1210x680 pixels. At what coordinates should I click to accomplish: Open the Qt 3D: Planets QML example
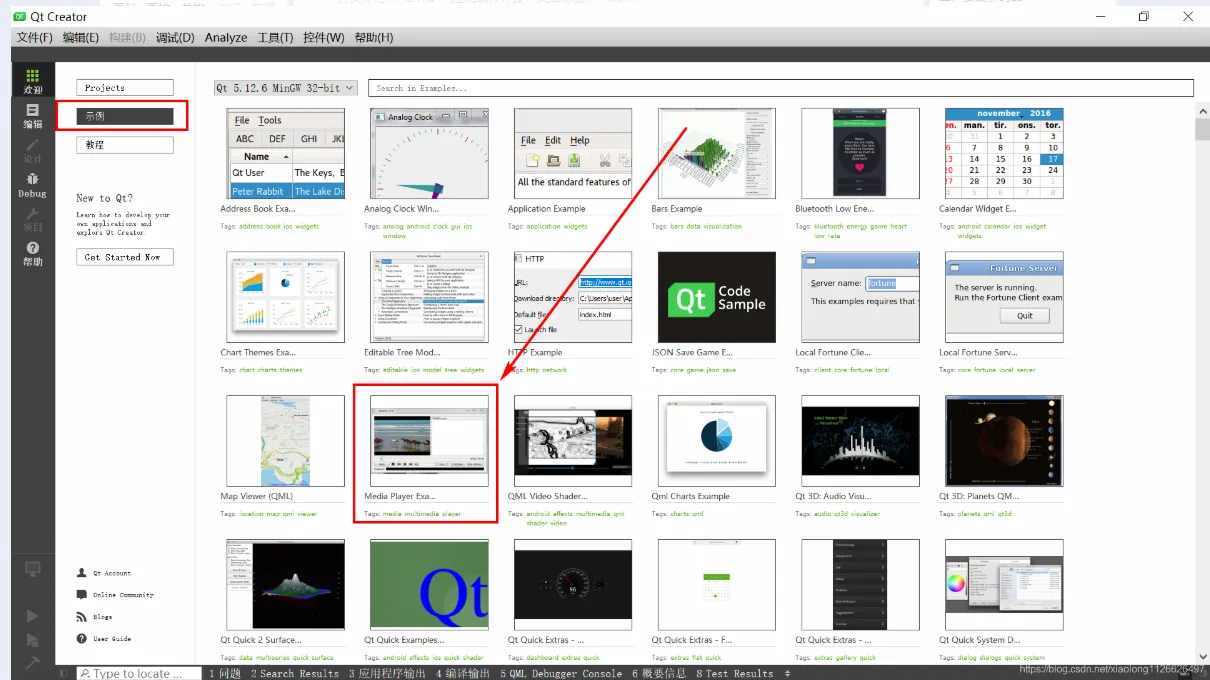pos(1004,441)
